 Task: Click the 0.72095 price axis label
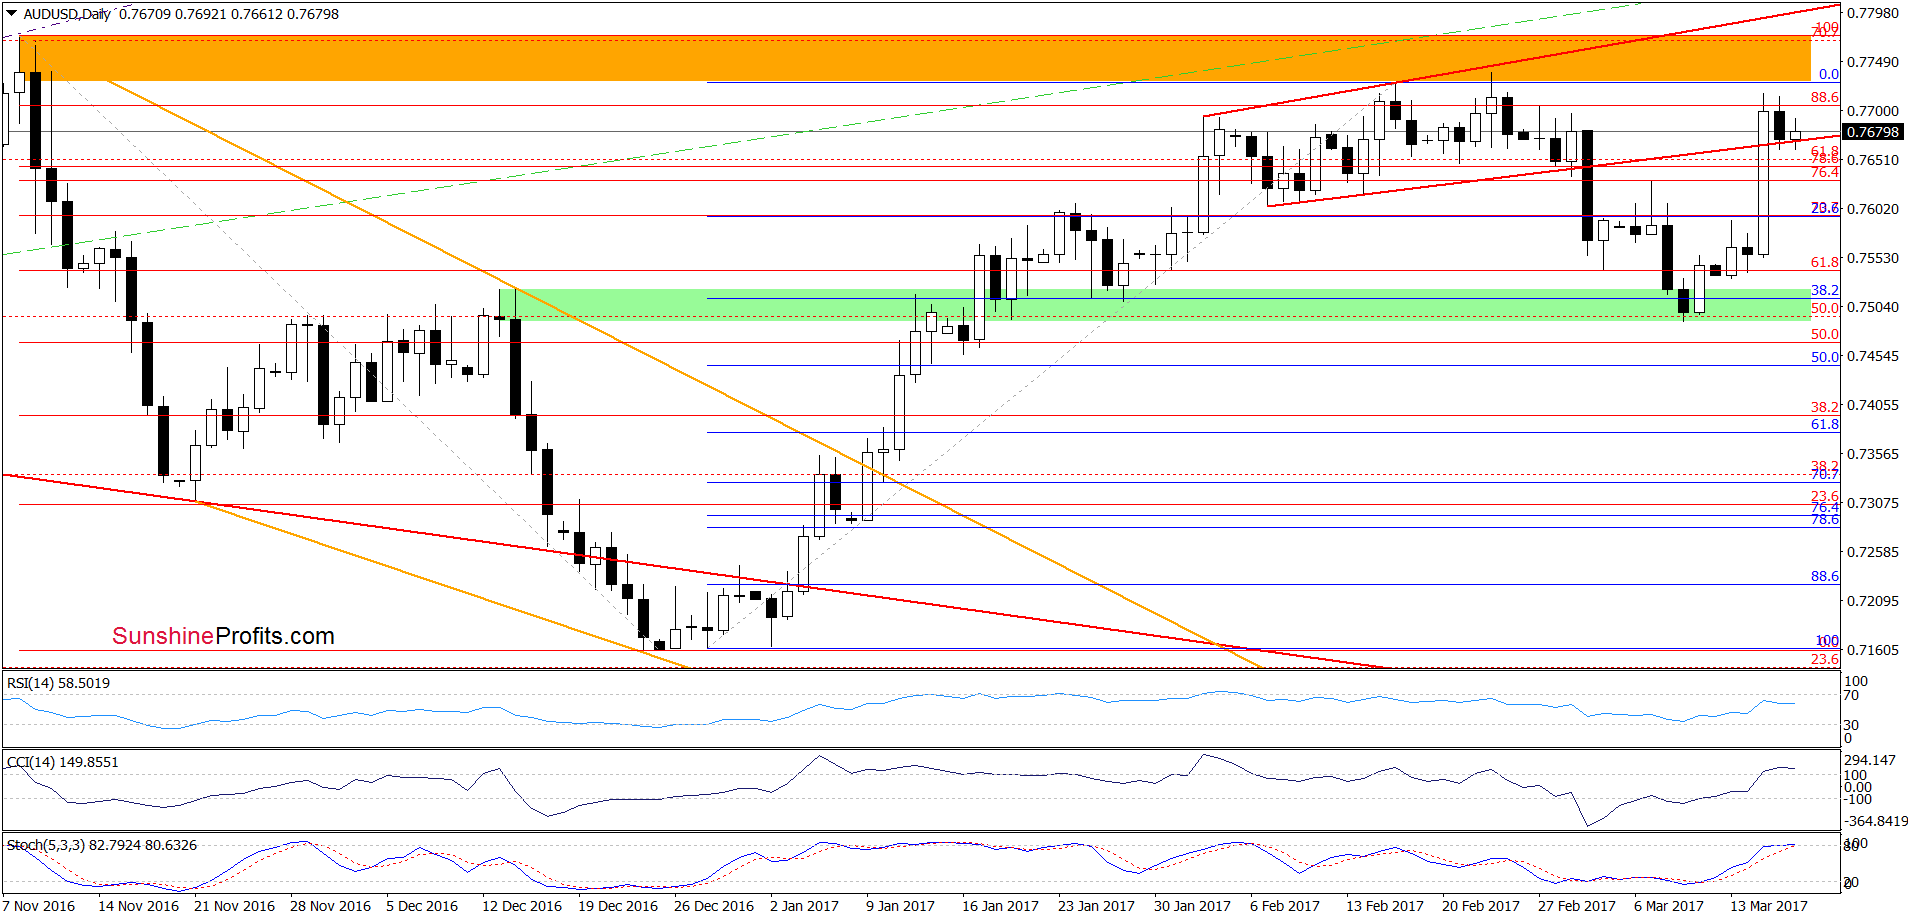1872,601
